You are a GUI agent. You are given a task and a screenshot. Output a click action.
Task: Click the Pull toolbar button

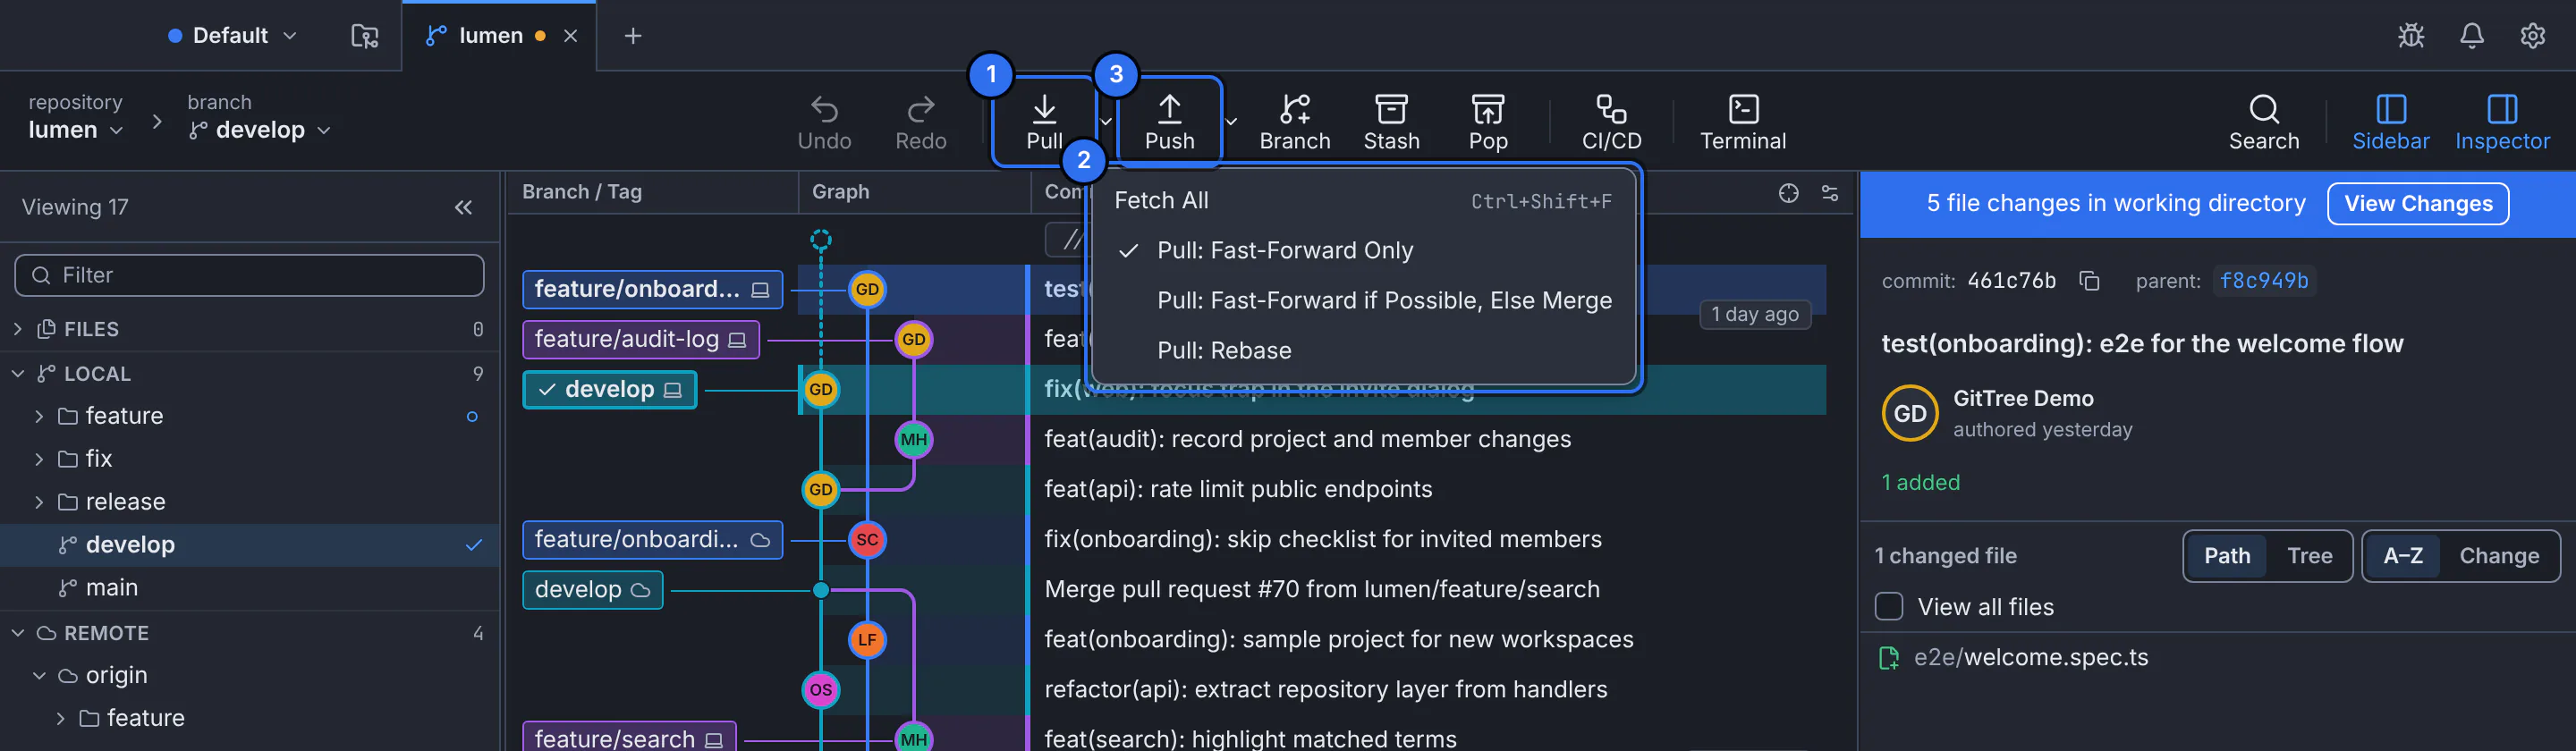click(x=1044, y=122)
